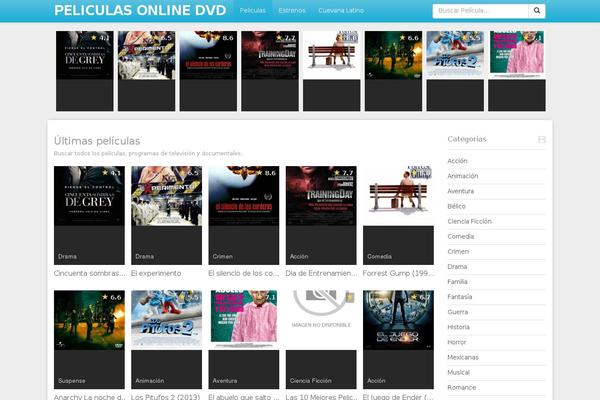Open the Peliculas menu item
Image resolution: width=600 pixels, height=400 pixels.
[253, 11]
